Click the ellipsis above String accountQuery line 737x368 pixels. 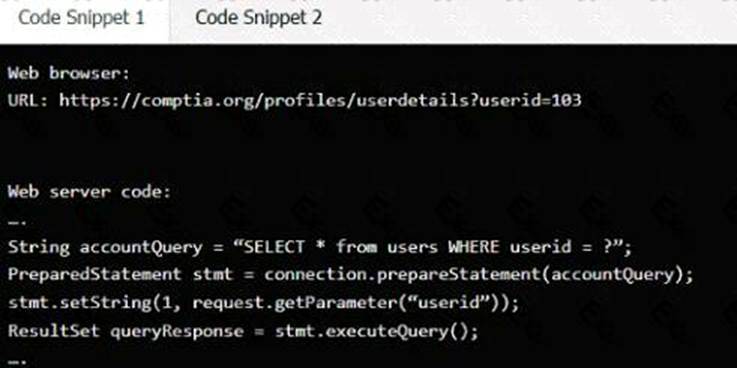click(x=14, y=221)
